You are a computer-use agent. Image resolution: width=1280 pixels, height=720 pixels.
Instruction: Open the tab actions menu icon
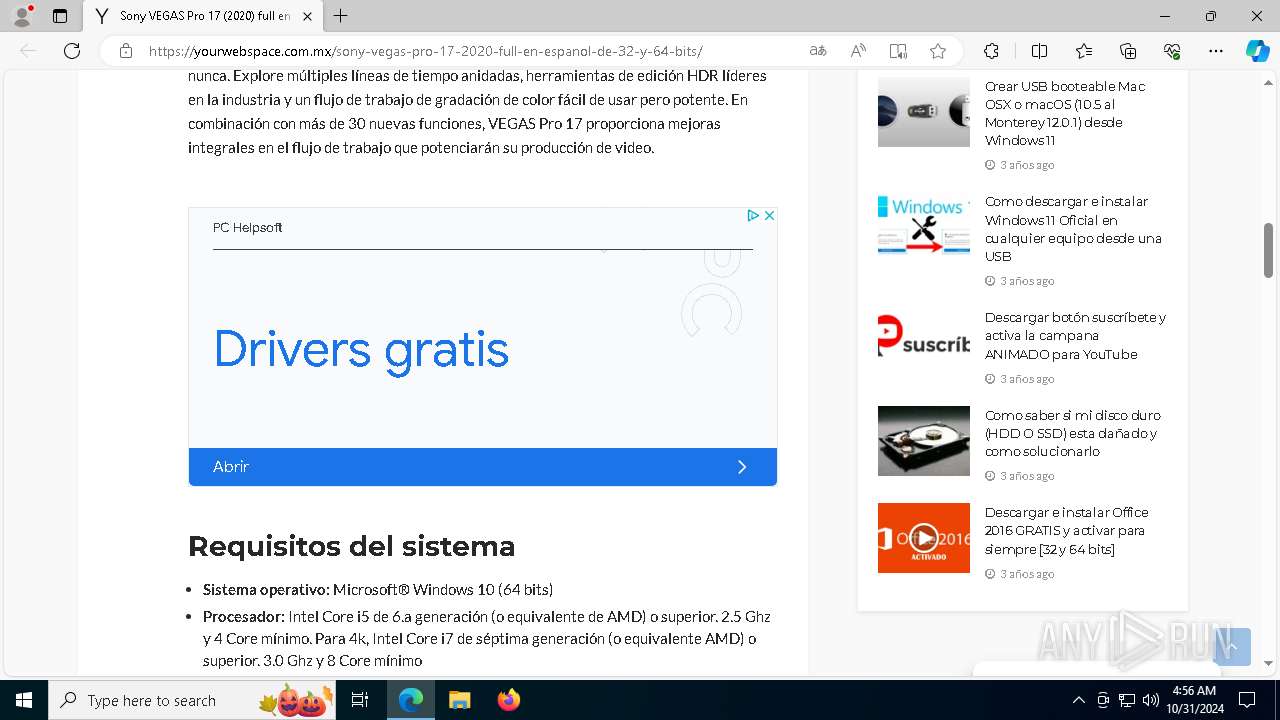pyautogui.click(x=60, y=16)
